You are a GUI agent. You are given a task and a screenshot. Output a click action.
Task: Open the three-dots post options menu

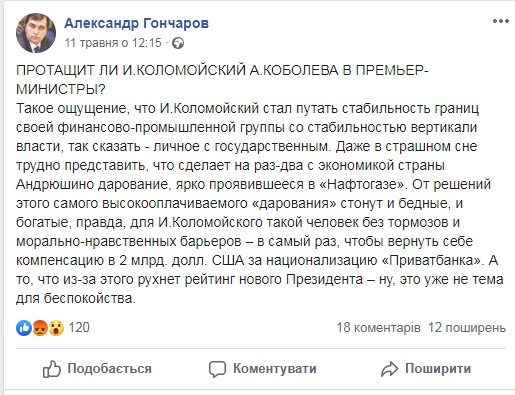[x=501, y=21]
